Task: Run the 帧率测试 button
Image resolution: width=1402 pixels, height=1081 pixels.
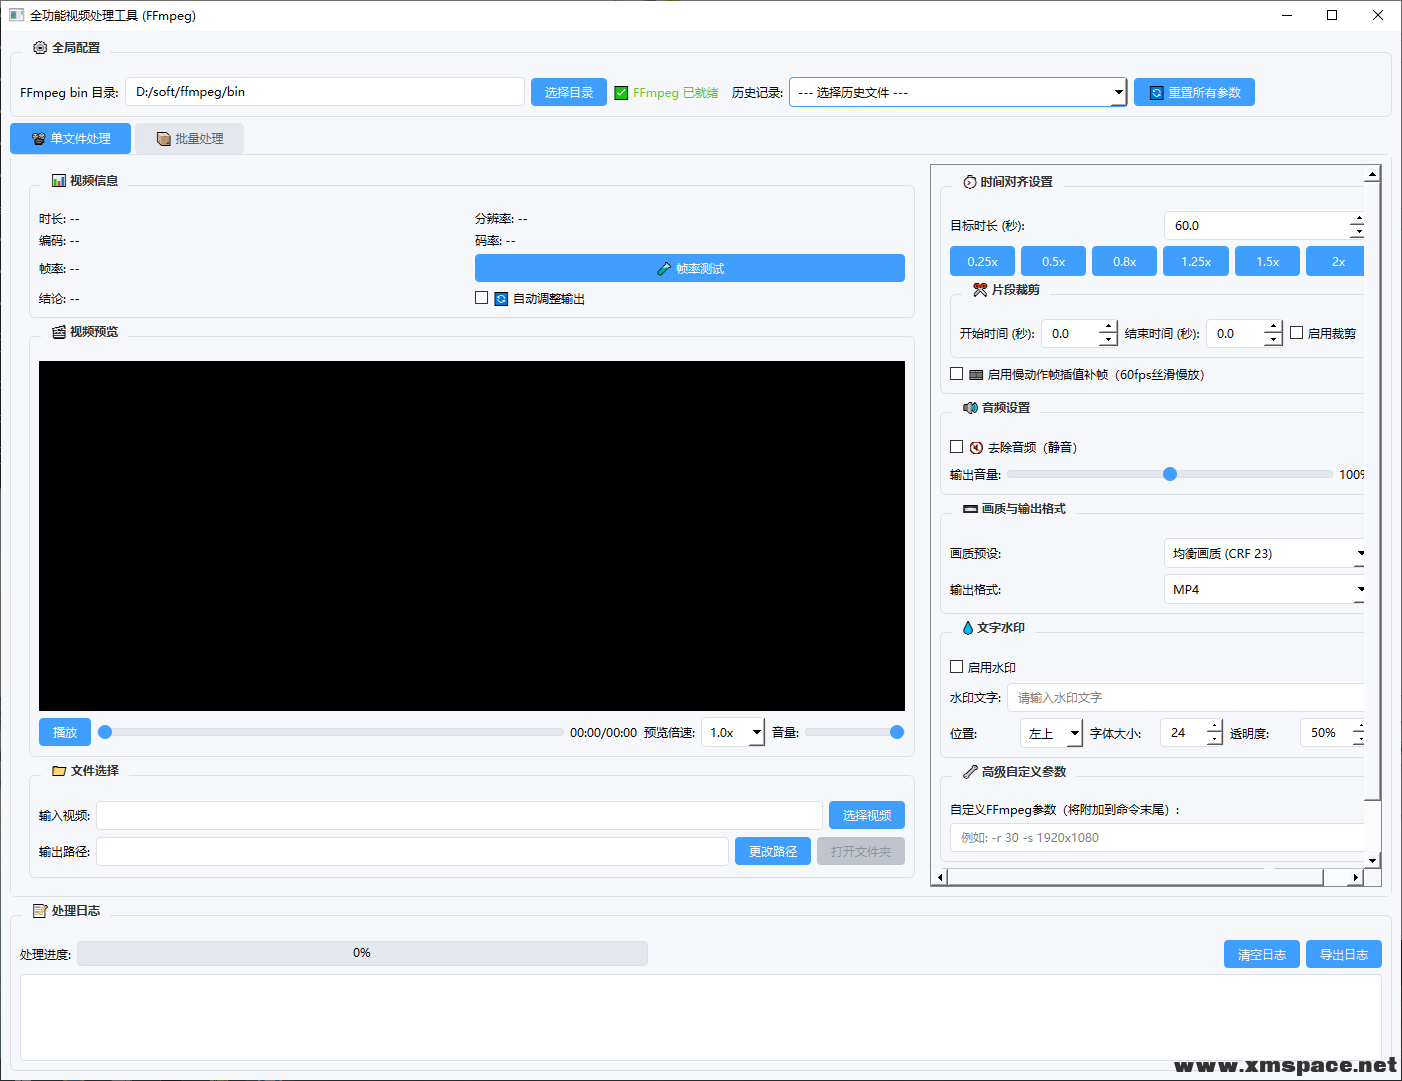Action: (690, 268)
